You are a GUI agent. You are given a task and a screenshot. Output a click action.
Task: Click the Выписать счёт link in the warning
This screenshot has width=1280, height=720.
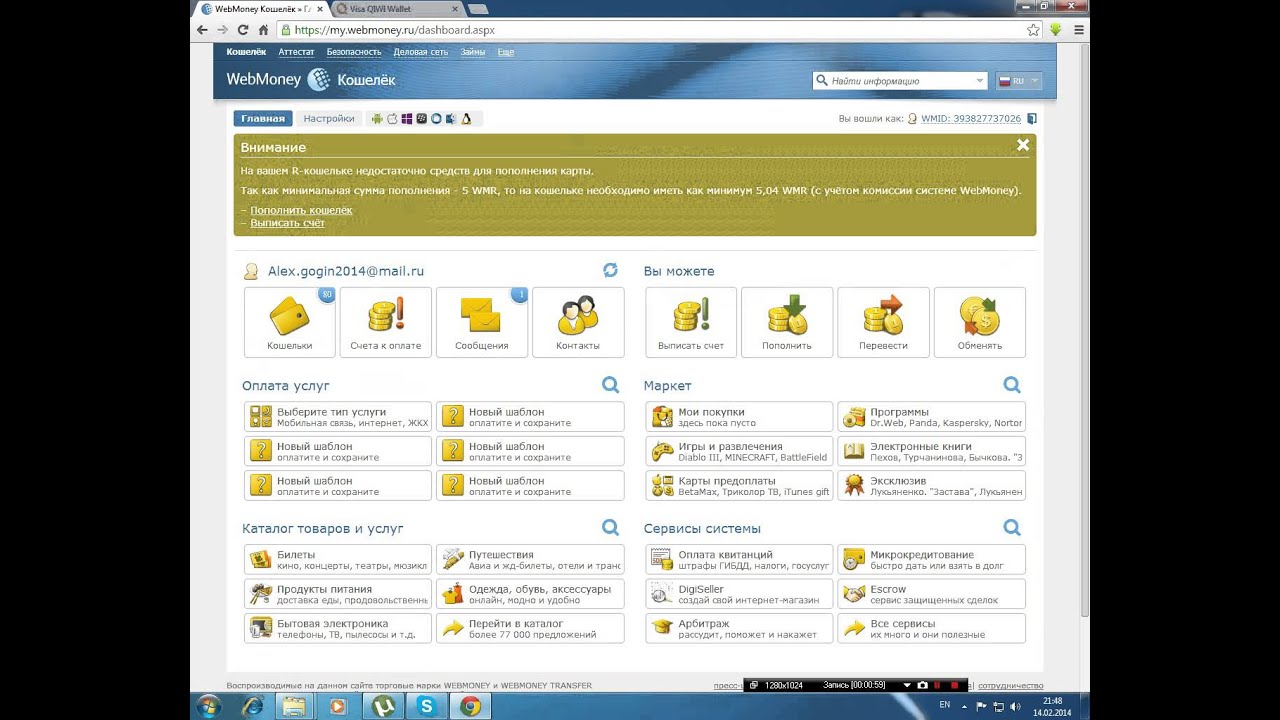287,223
